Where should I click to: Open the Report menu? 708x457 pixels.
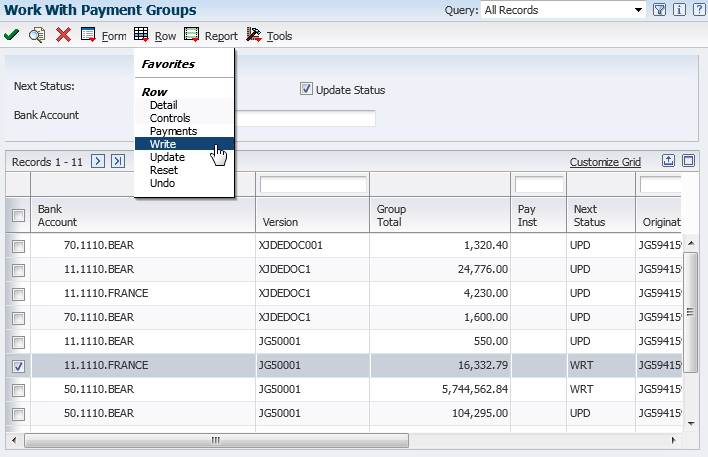(x=221, y=36)
